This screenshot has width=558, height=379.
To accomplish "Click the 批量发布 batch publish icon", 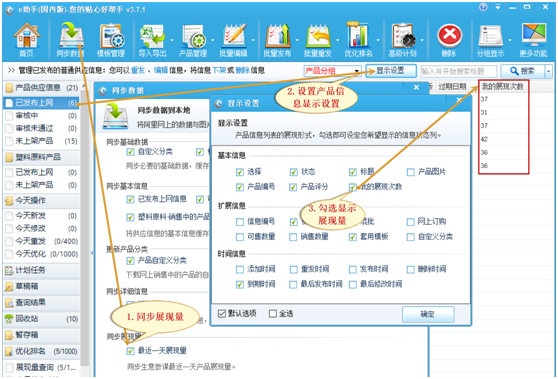I will [278, 39].
